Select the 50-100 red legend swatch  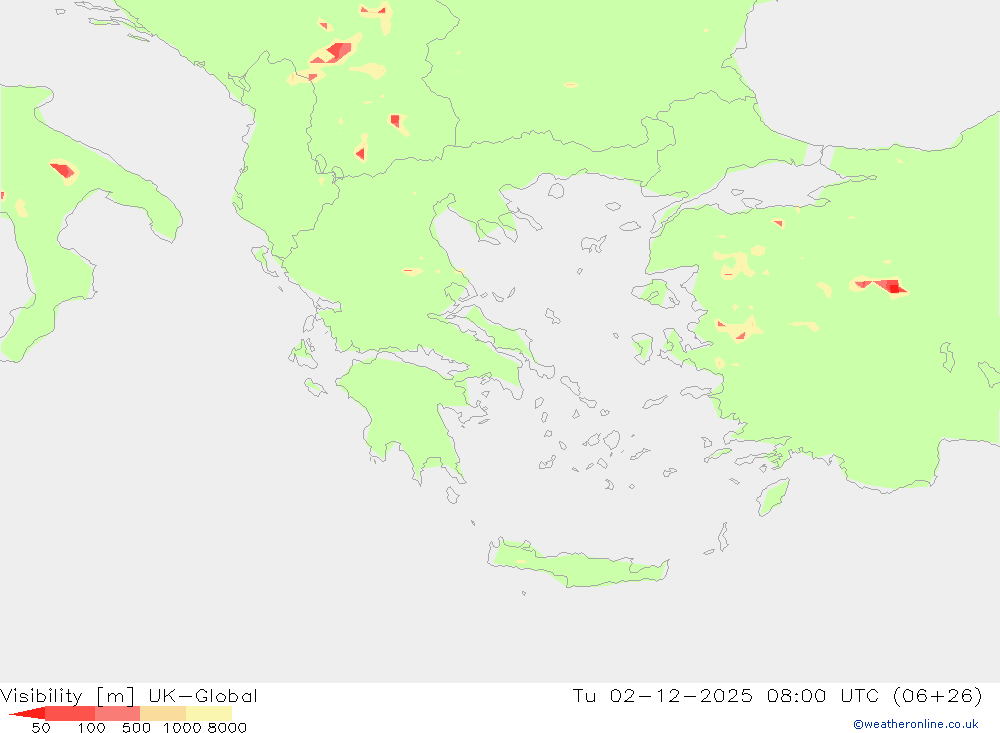click(70, 713)
